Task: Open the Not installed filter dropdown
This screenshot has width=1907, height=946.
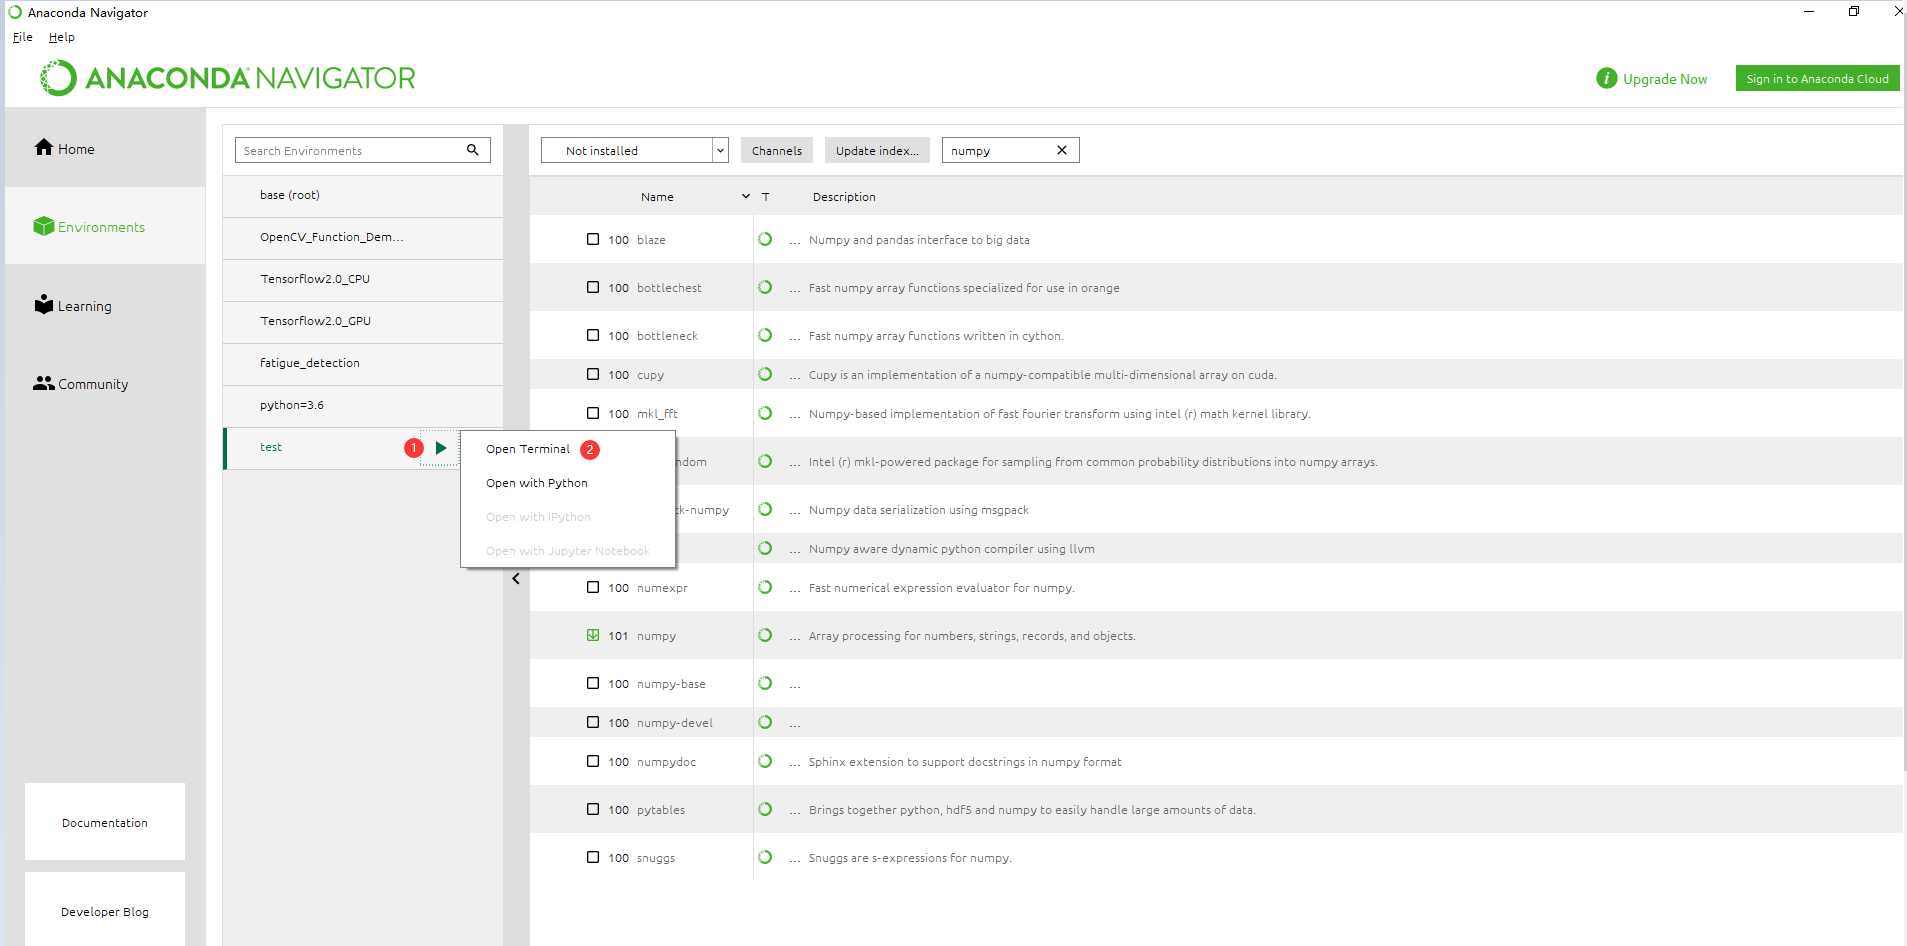Action: (634, 150)
